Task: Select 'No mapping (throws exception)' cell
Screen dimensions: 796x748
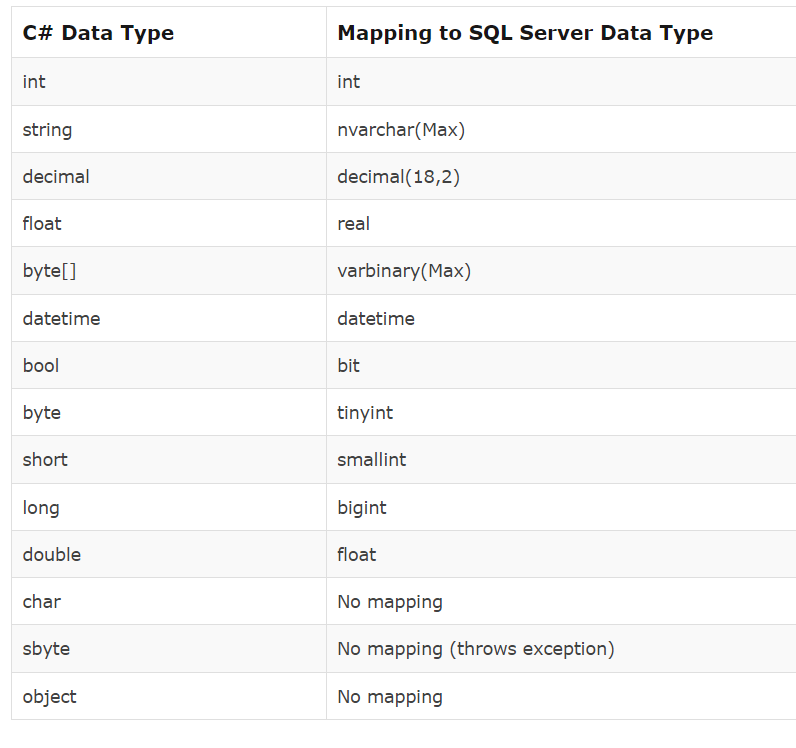Action: (x=561, y=648)
